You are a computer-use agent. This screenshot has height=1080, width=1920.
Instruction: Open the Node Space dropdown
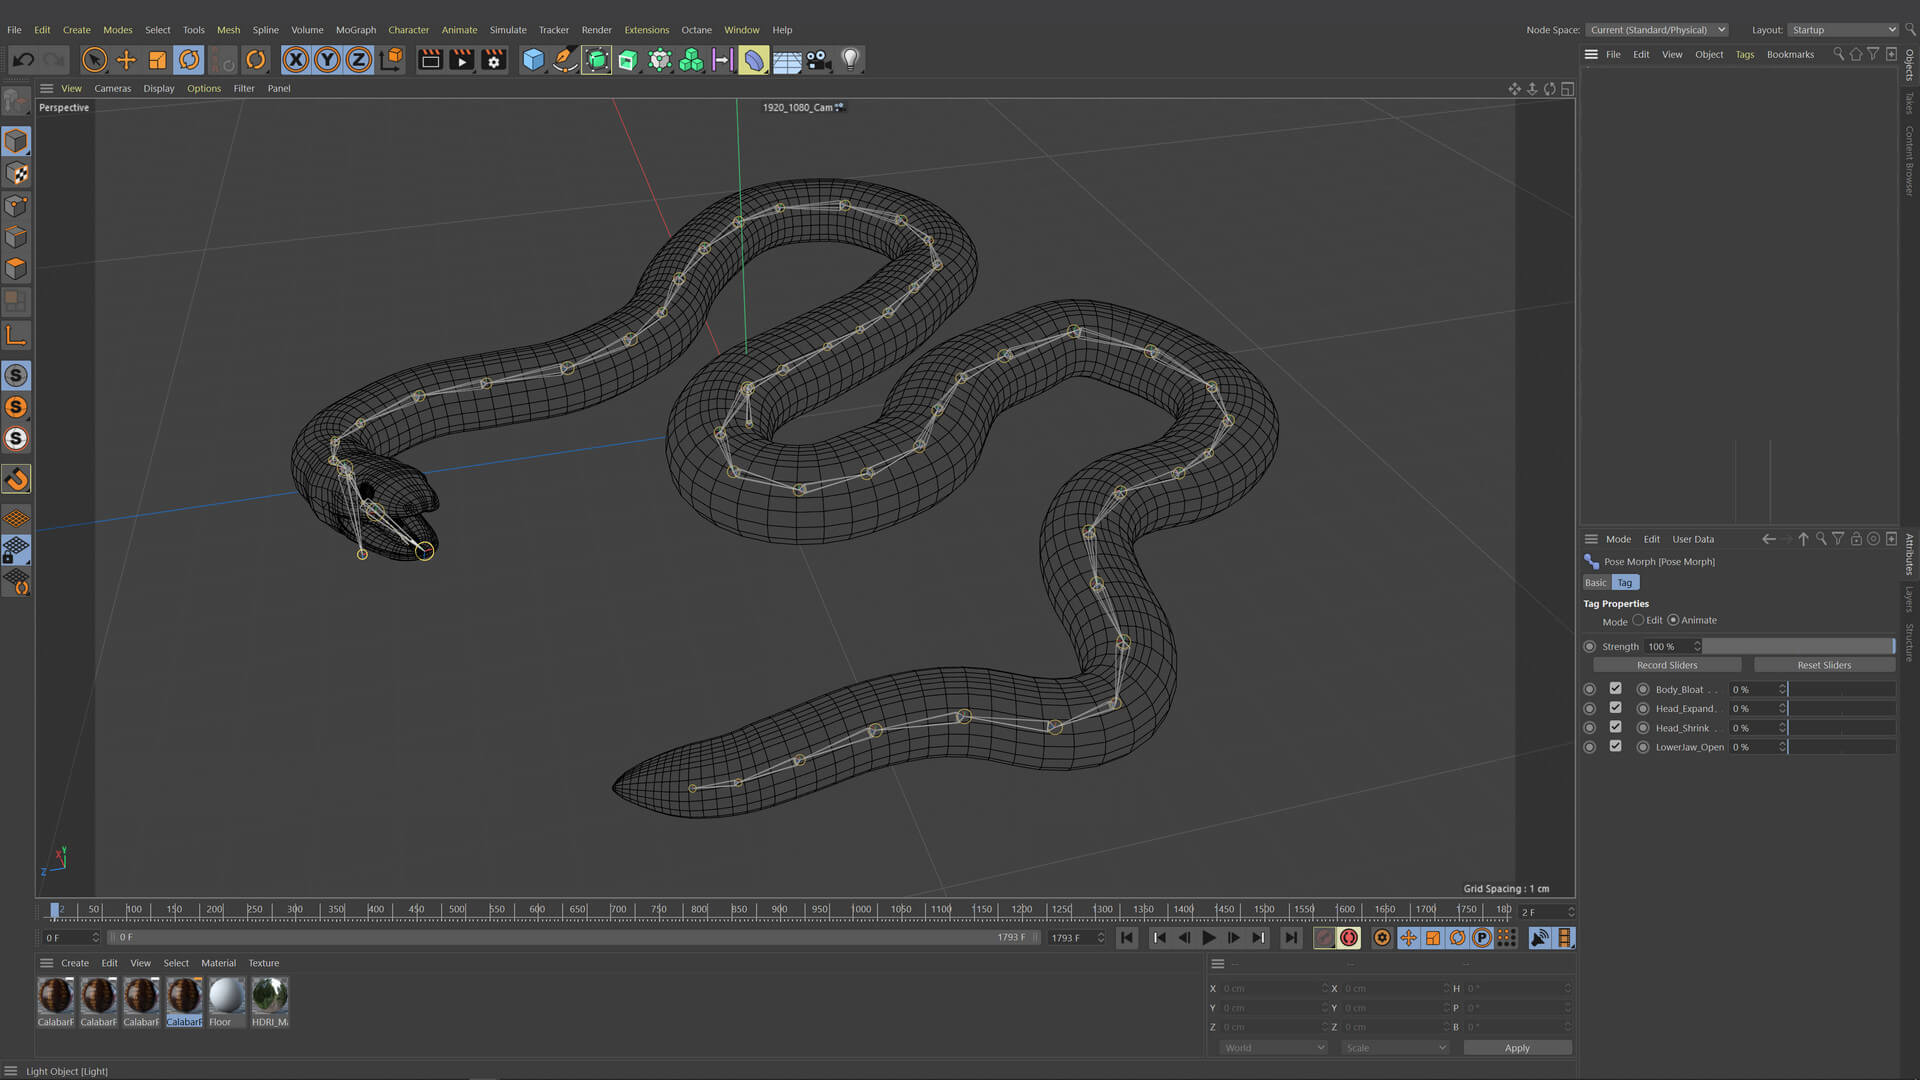click(x=1656, y=30)
